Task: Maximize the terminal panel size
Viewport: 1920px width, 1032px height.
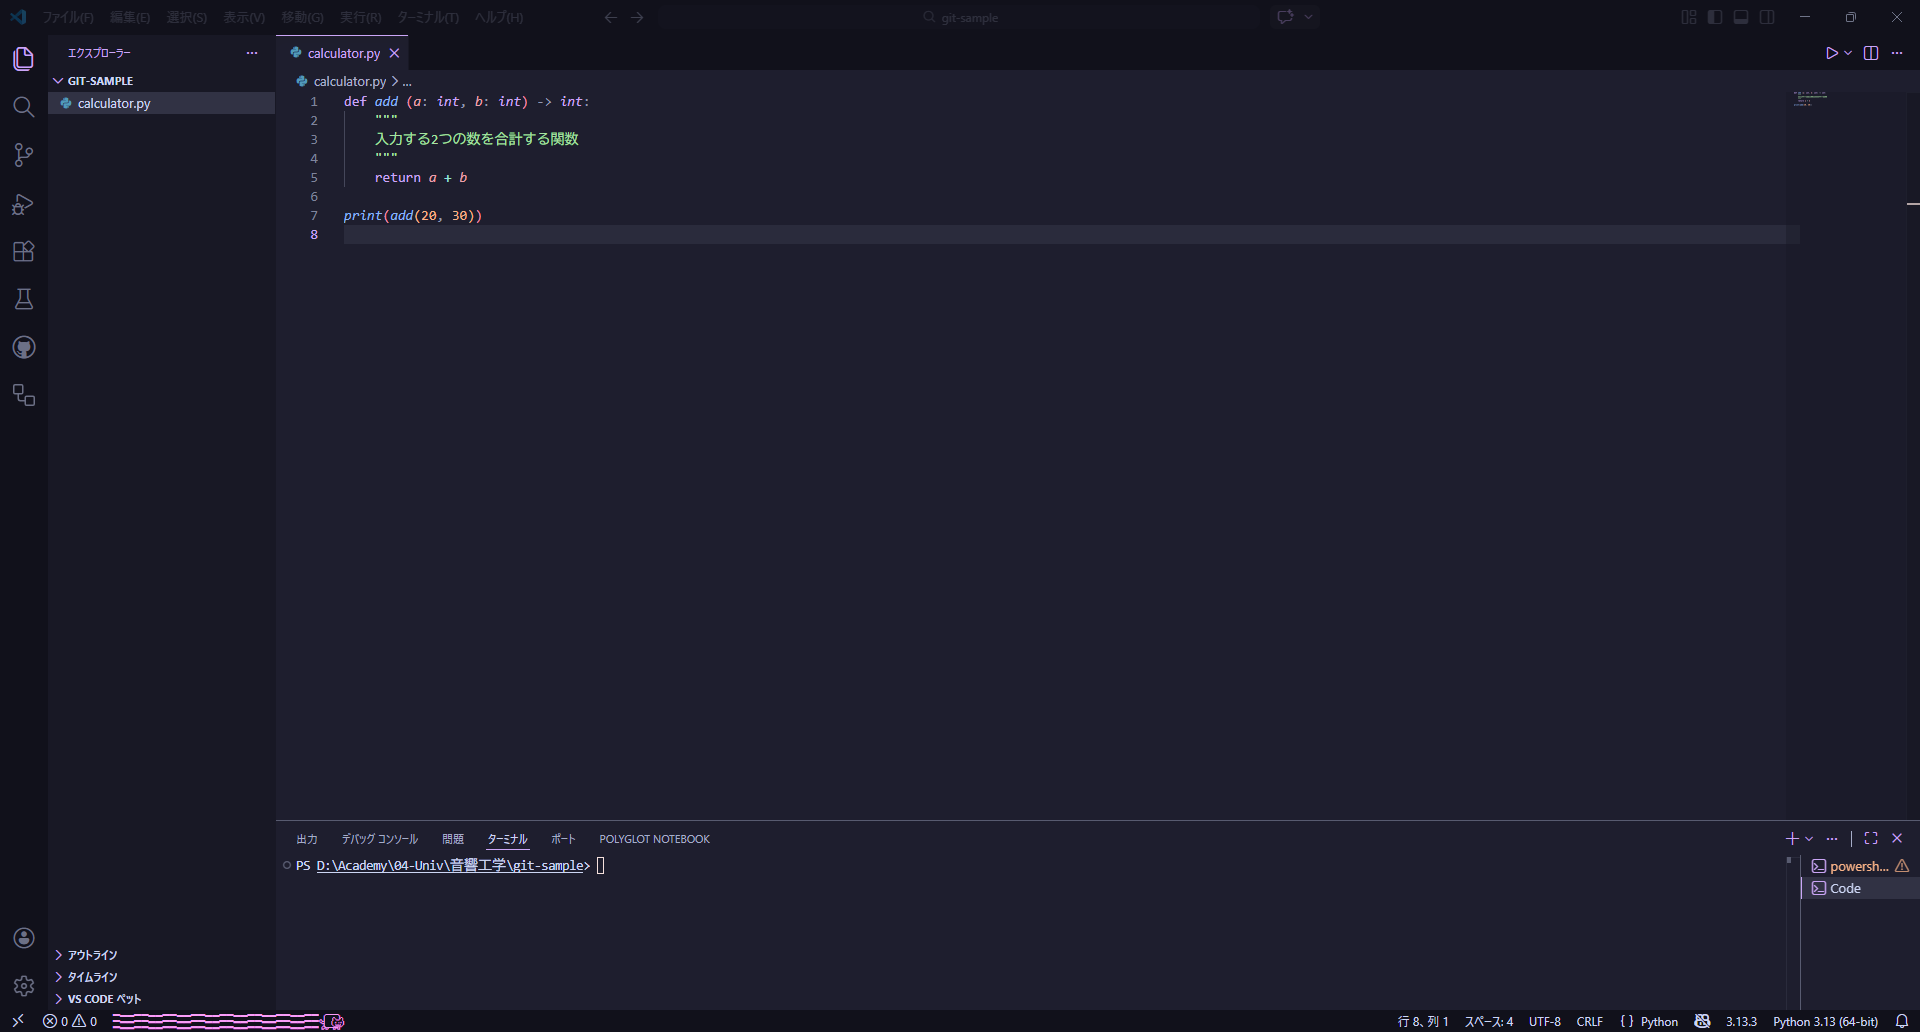Action: [1871, 838]
